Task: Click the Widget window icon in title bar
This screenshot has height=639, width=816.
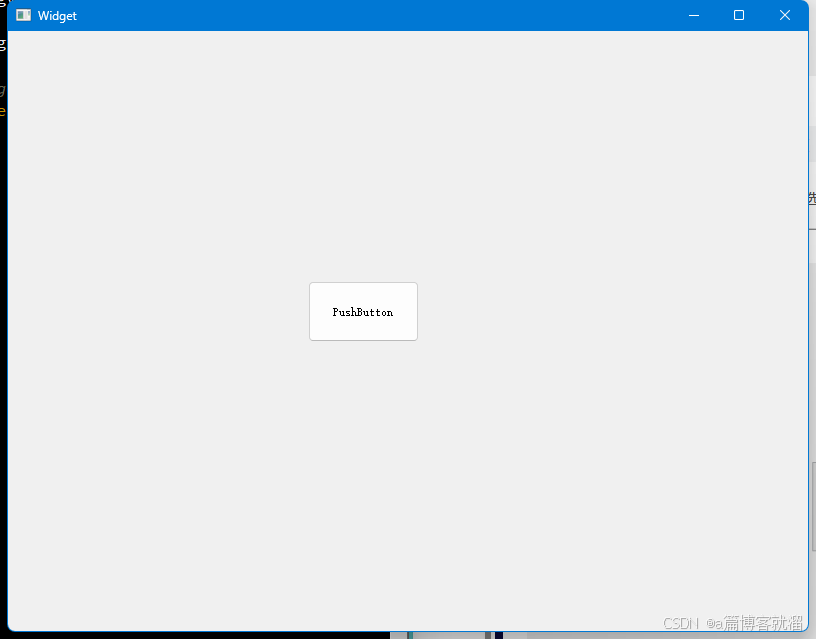Action: tap(23, 15)
